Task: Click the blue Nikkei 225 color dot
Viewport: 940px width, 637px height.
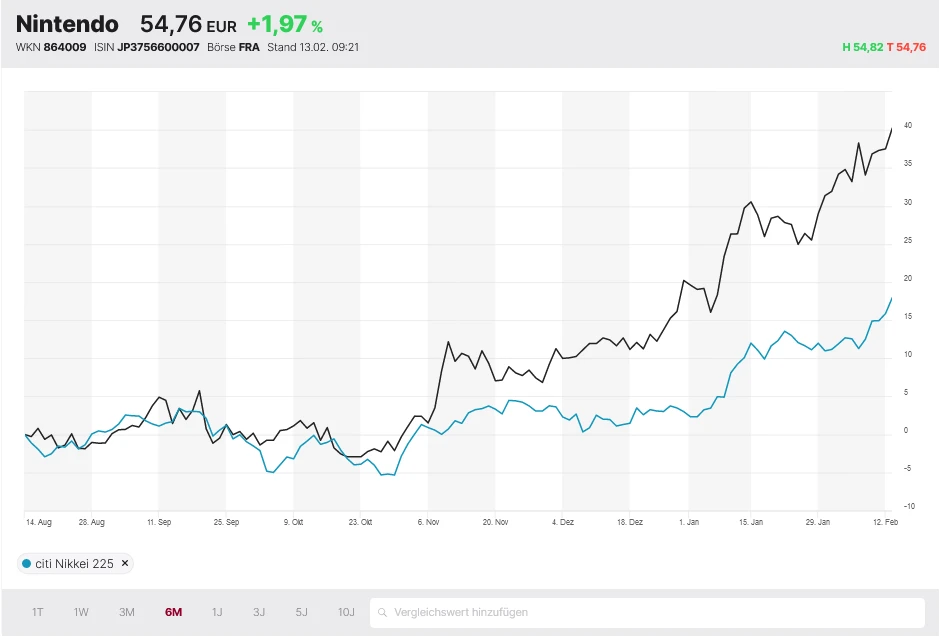Action: 26,563
